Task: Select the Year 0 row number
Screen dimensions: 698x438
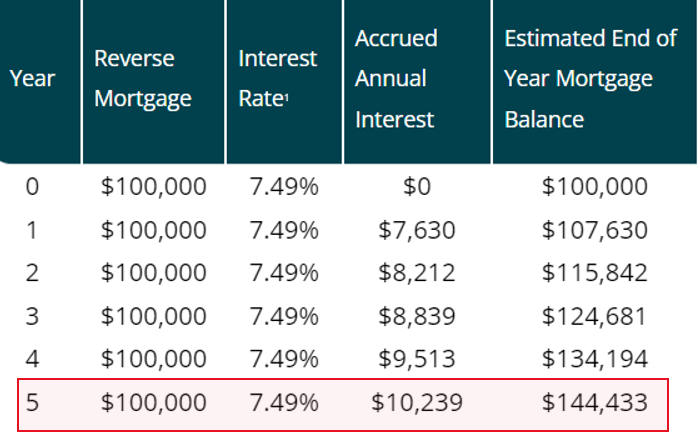Action: coord(32,186)
